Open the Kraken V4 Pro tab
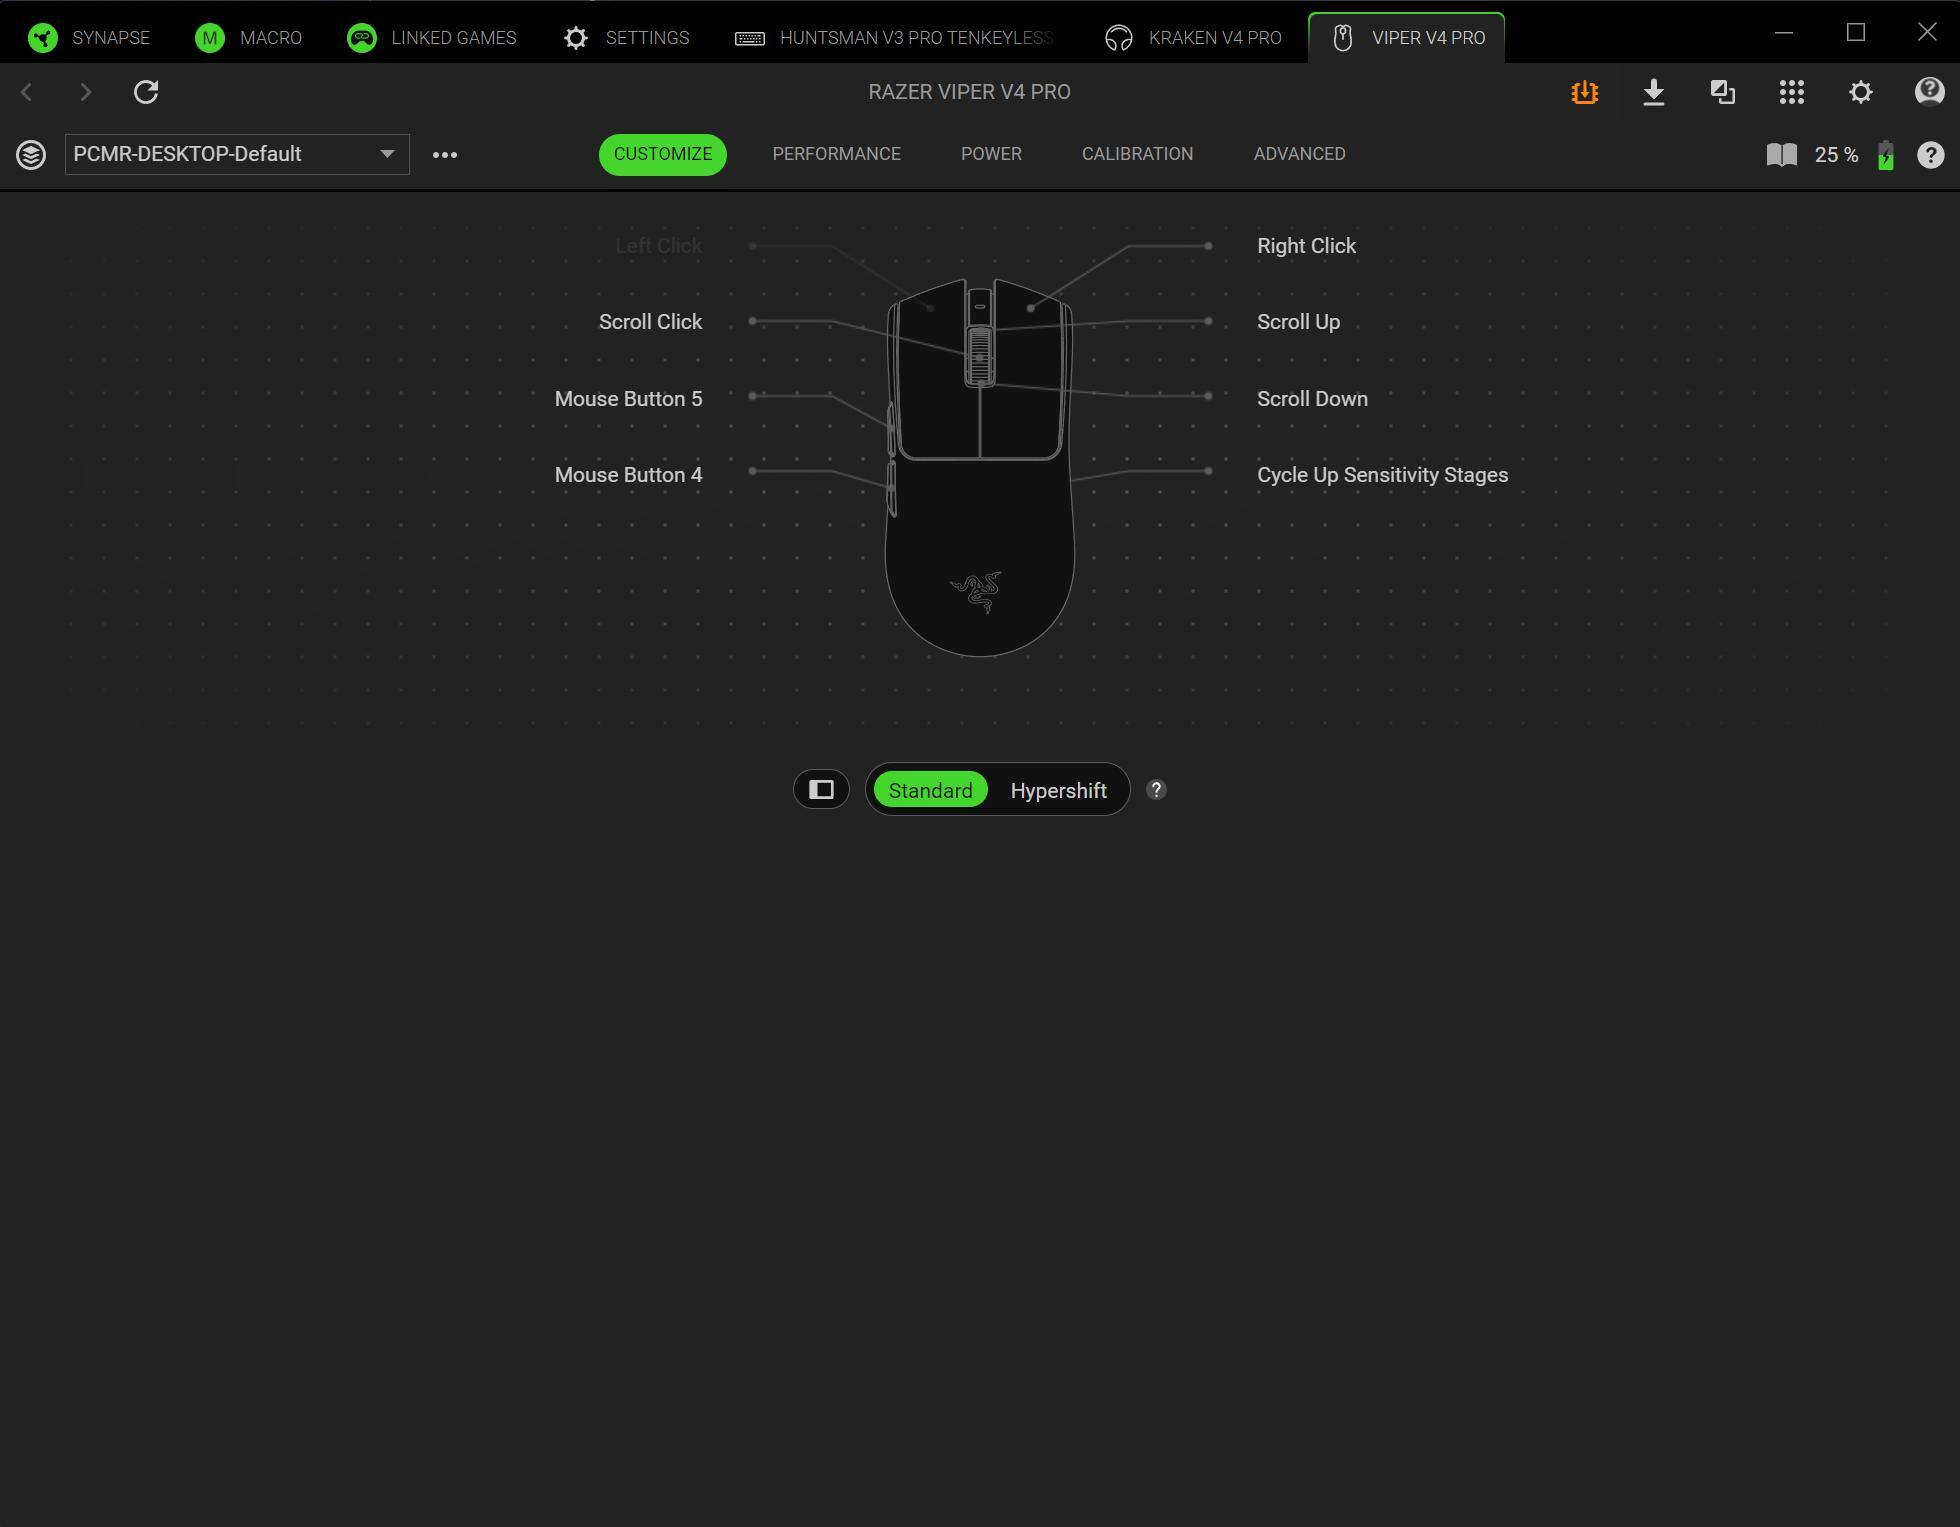Image resolution: width=1960 pixels, height=1527 pixels. 1193,38
